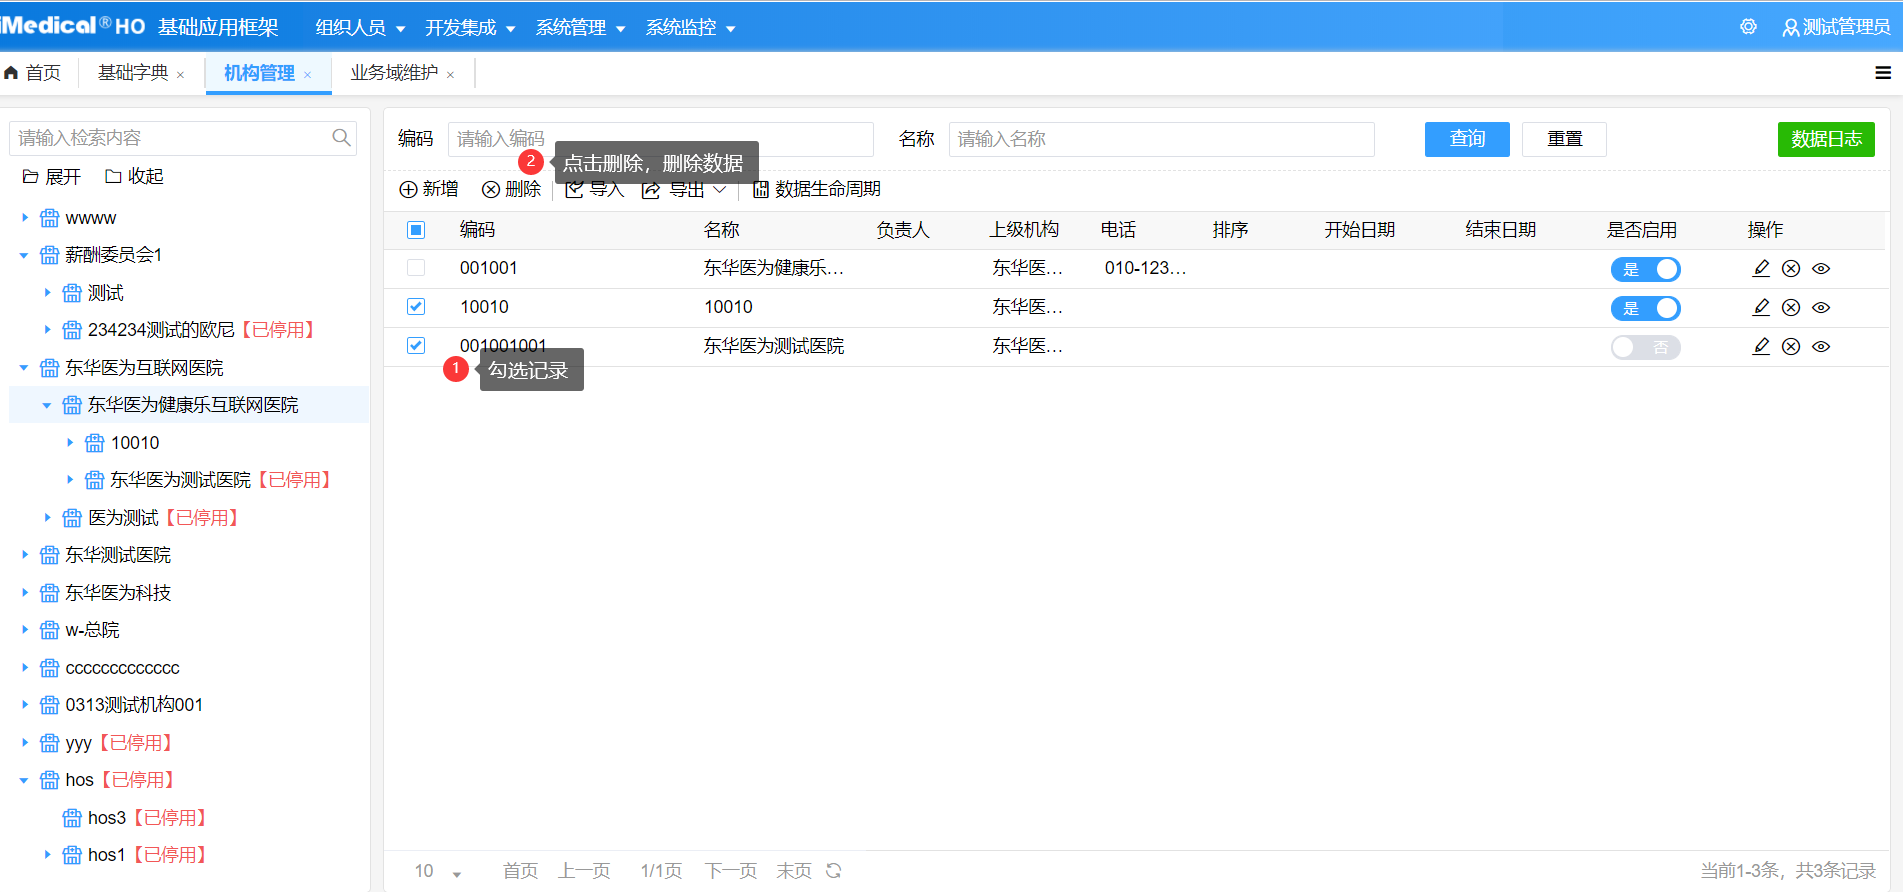1903x892 pixels.
Task: Click the 展开 folder icon button
Action: 51,176
